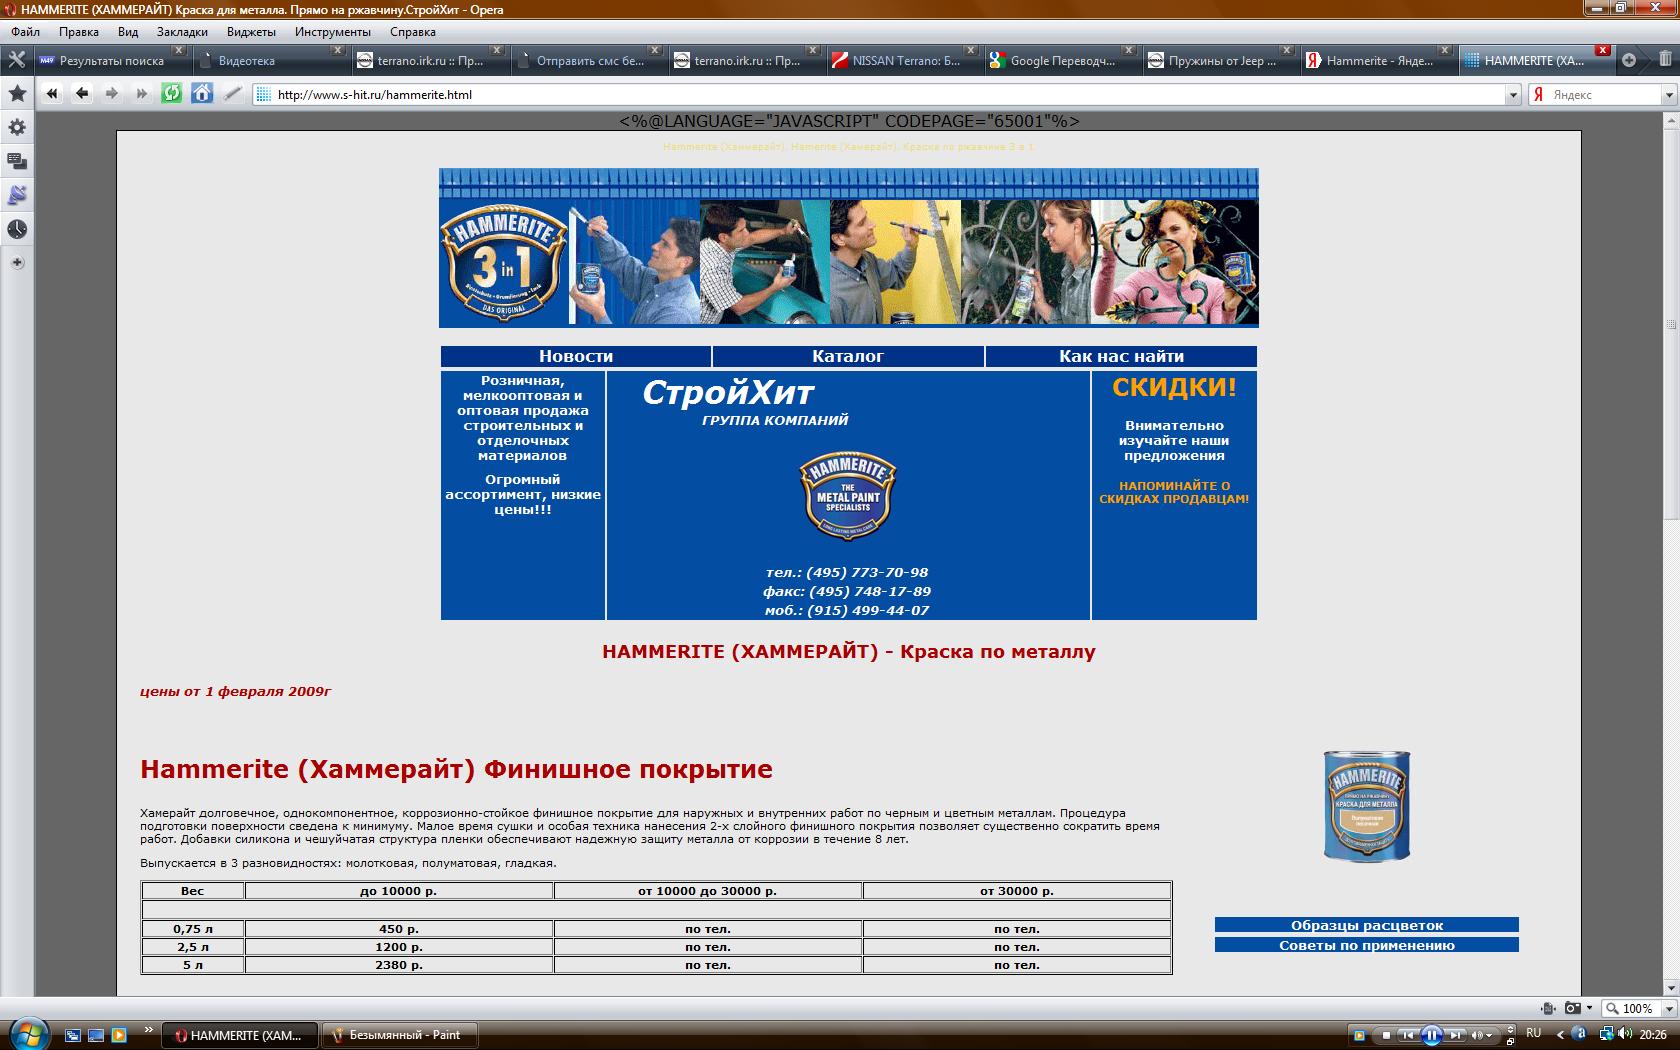Screen dimensions: 1680x1050
Task: Click the green Reload page icon
Action: tap(172, 94)
